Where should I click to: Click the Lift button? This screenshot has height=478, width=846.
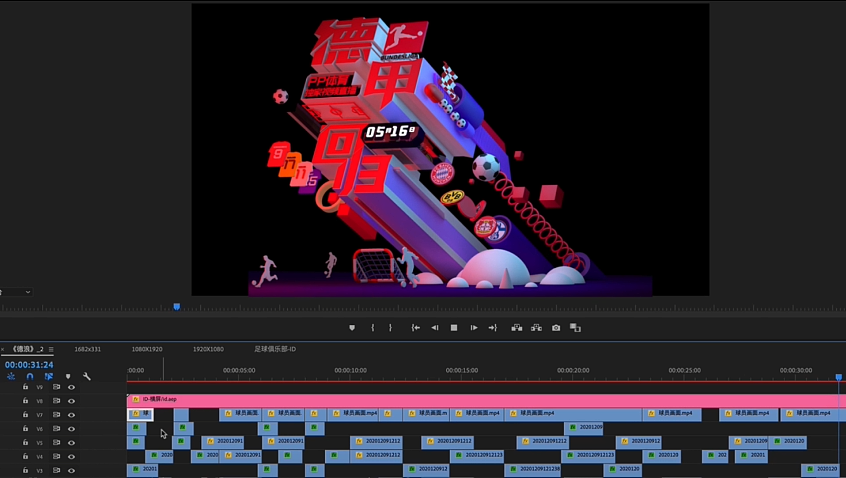(x=516, y=327)
